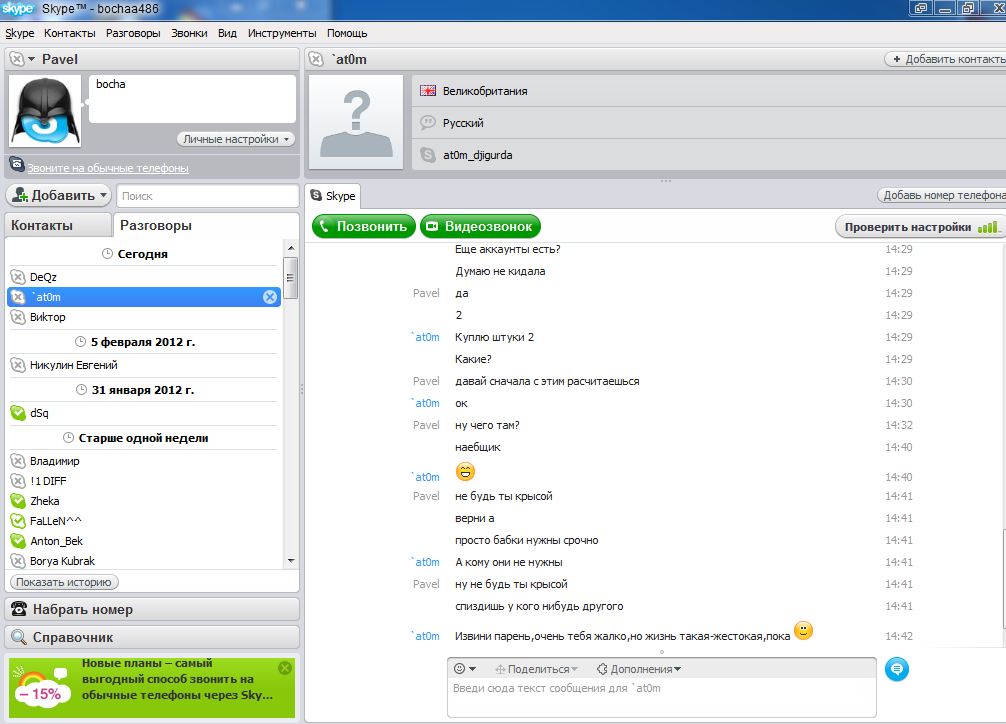Click the Великобритания flag icon
This screenshot has width=1006, height=724.
428,91
